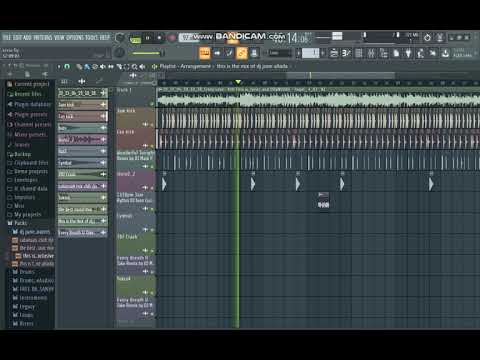Image resolution: width=480 pixels, height=360 pixels.
Task: Mute the Cymbal track
Action: pos(152,230)
